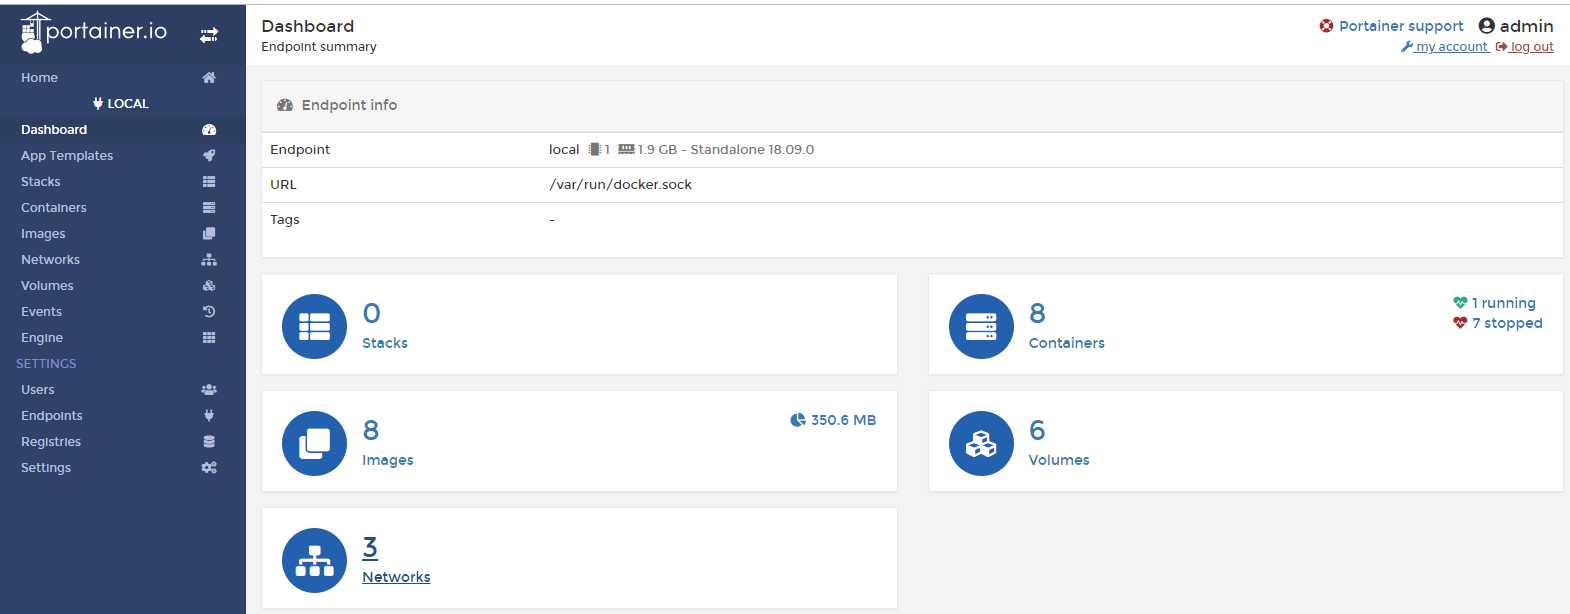Click the blue Stacks circle icon on the dashboard
Viewport: 1570px width, 614px height.
[314, 326]
